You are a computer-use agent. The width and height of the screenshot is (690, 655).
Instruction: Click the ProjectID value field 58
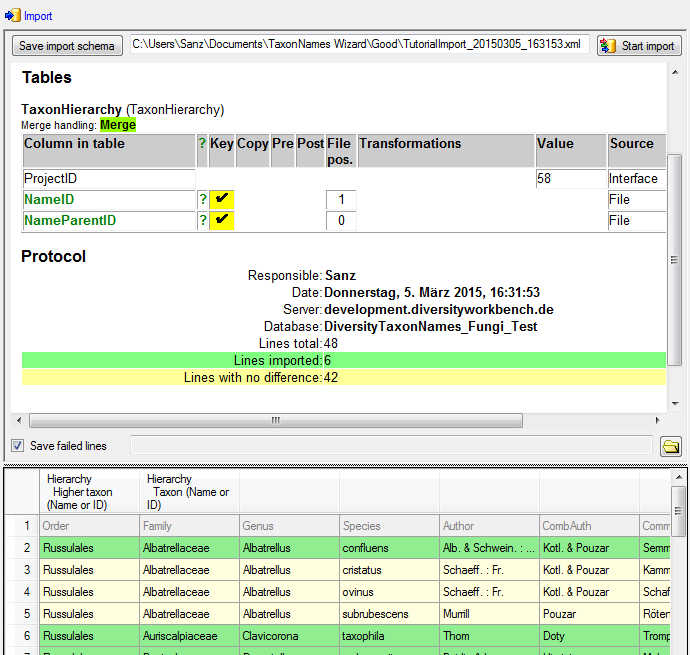click(569, 179)
